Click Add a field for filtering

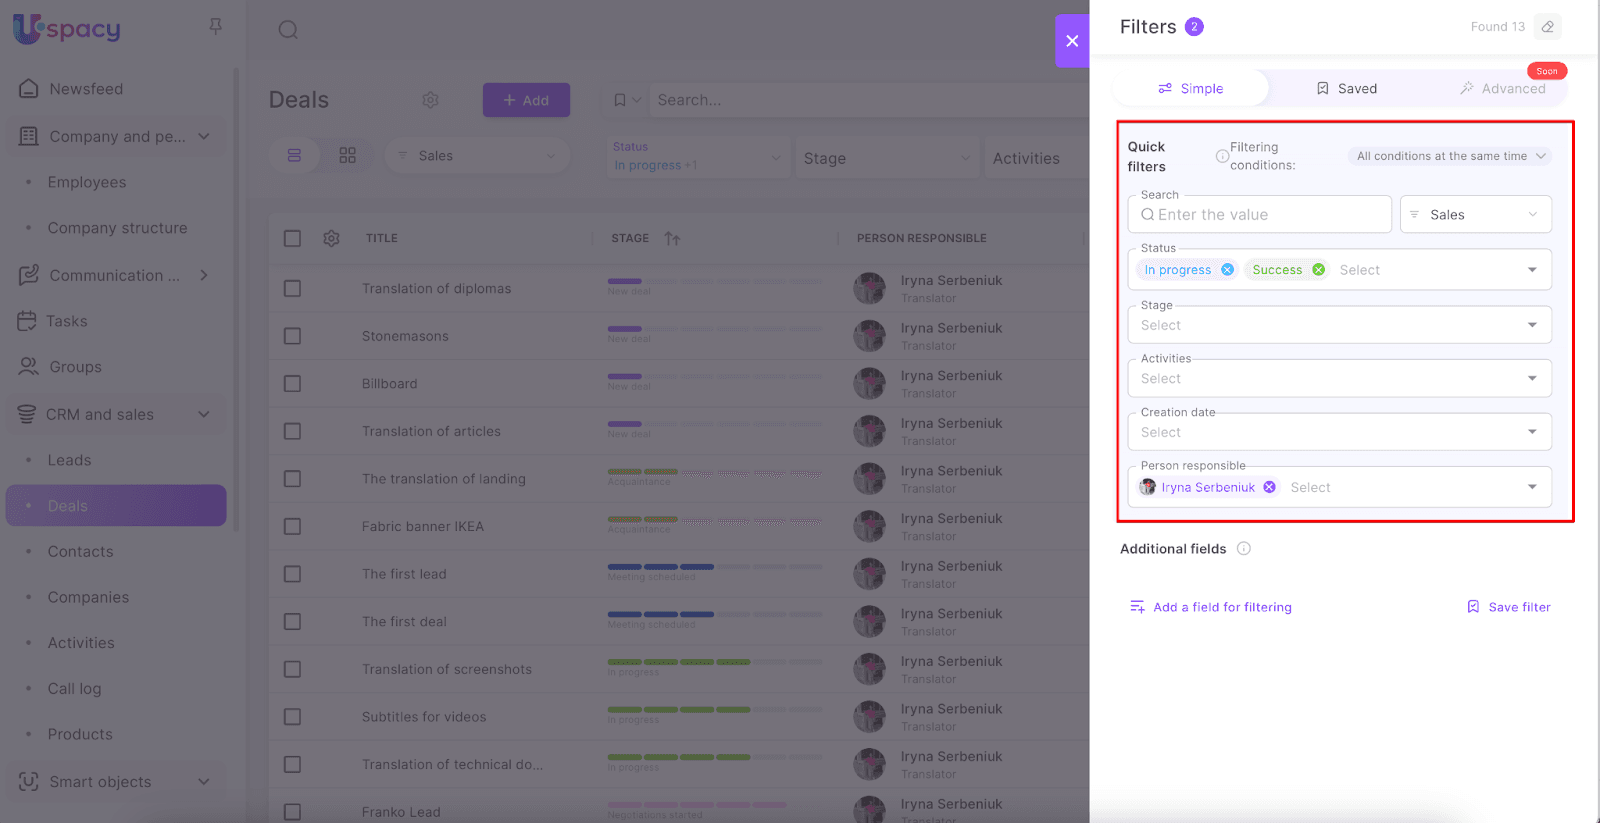pyautogui.click(x=1211, y=607)
